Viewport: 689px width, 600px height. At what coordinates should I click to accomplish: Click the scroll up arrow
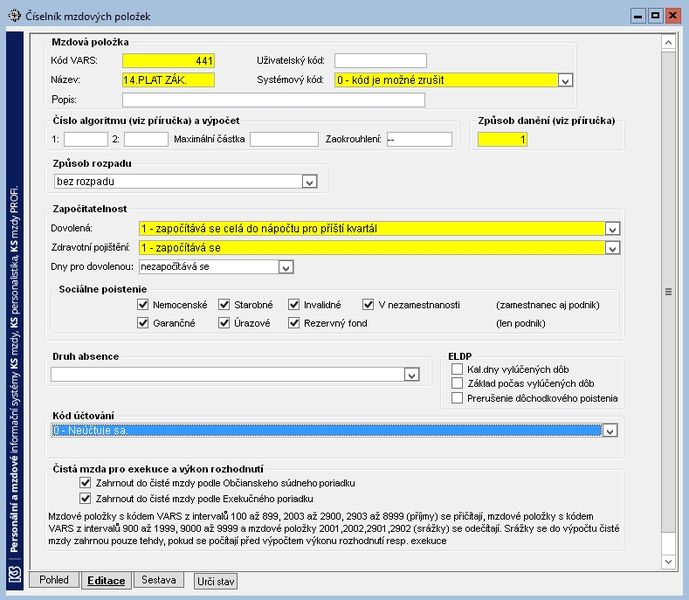(x=668, y=43)
